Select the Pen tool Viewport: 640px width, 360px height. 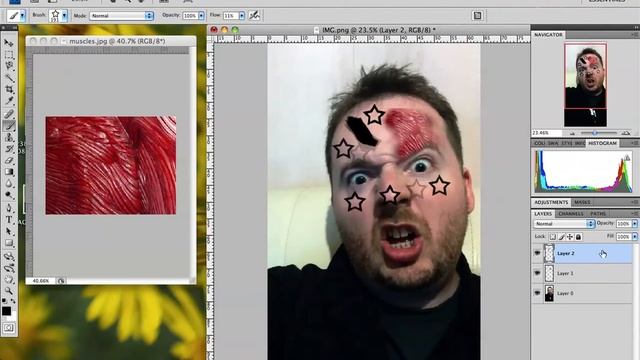pyautogui.click(x=9, y=208)
